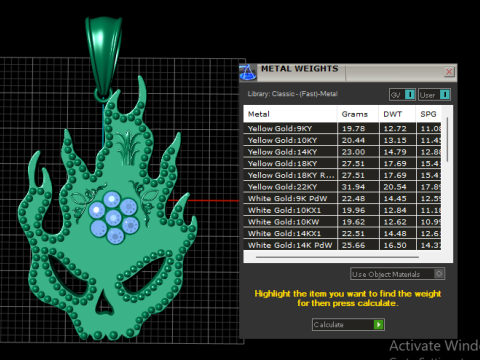Select the White Gold:10KW row
The height and width of the screenshot is (360, 480).
pos(342,222)
